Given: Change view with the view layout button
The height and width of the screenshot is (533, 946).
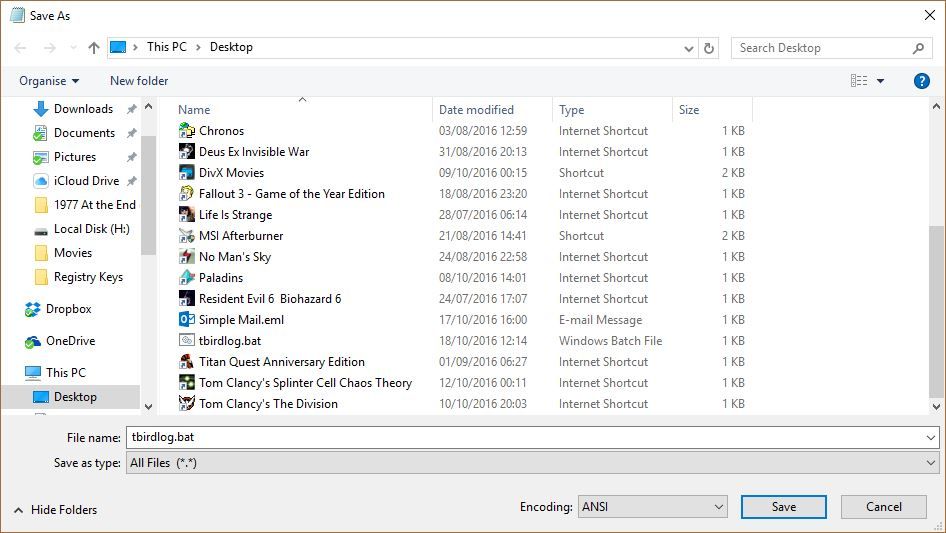Looking at the screenshot, I should (x=859, y=80).
